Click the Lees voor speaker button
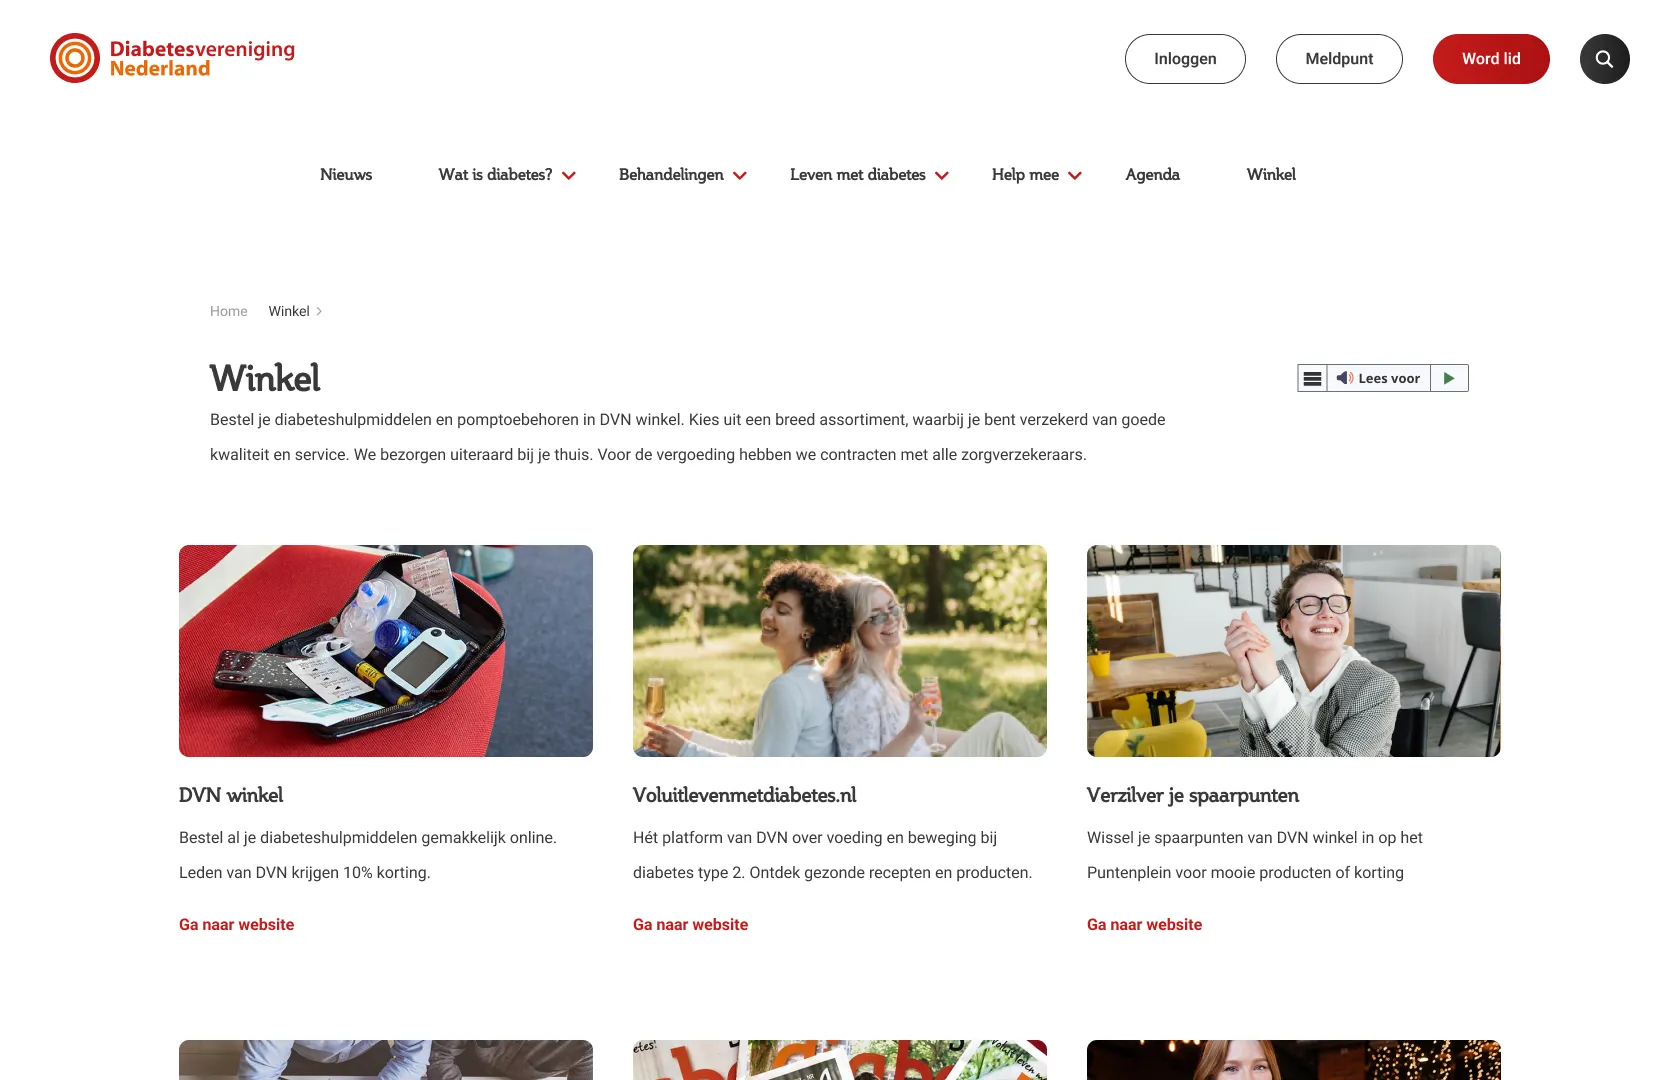Viewport: 1680px width, 1080px height. click(x=1378, y=378)
